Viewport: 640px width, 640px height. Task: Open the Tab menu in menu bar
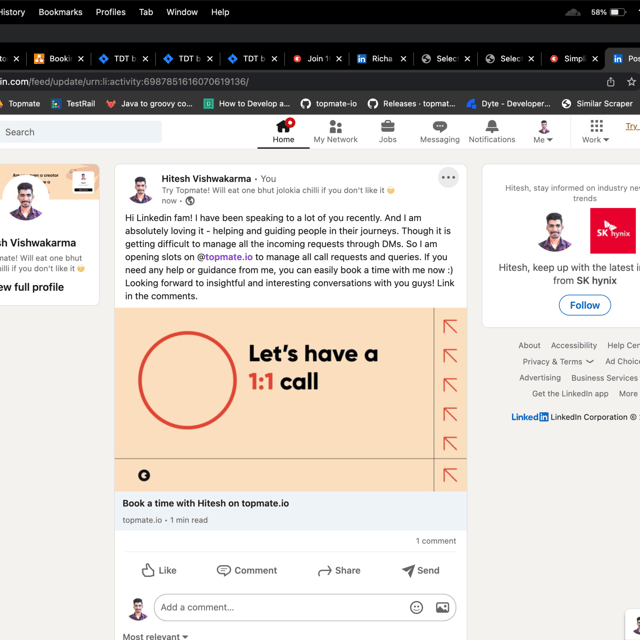pyautogui.click(x=146, y=12)
